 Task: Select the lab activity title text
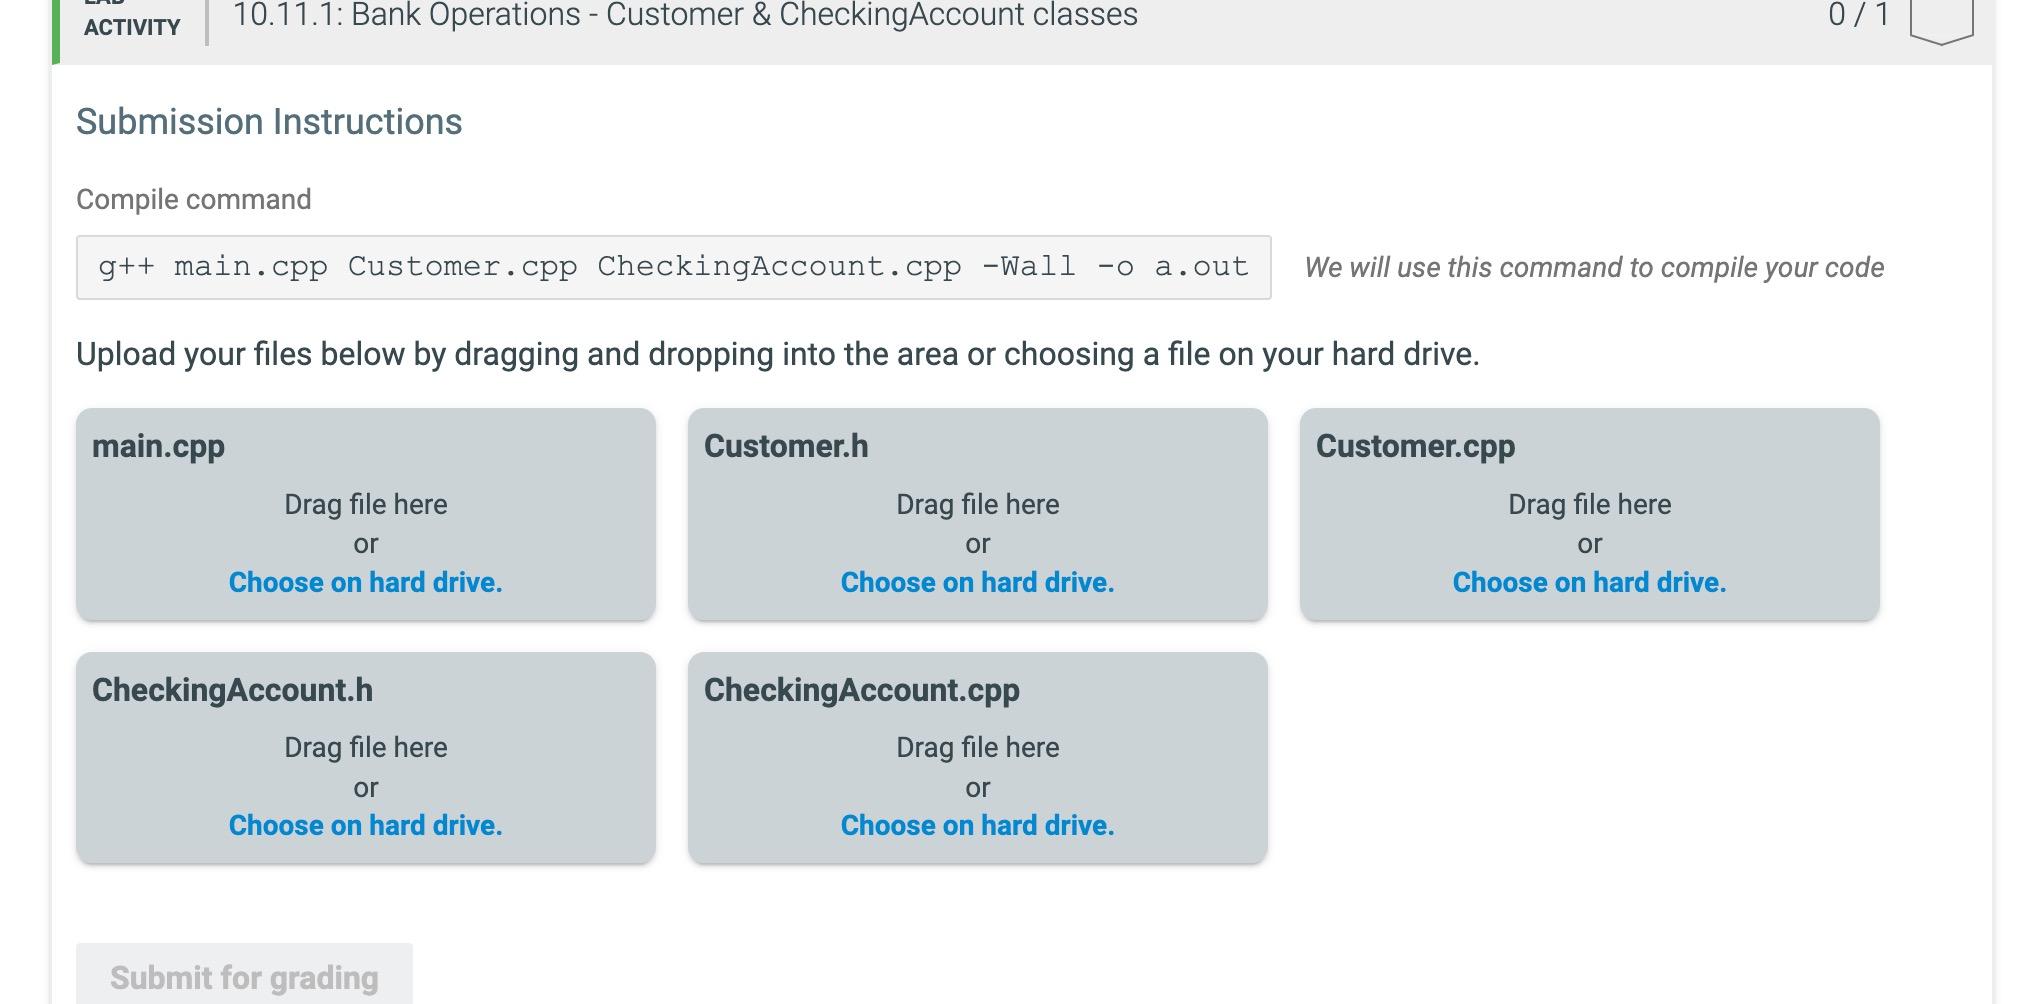pos(684,15)
